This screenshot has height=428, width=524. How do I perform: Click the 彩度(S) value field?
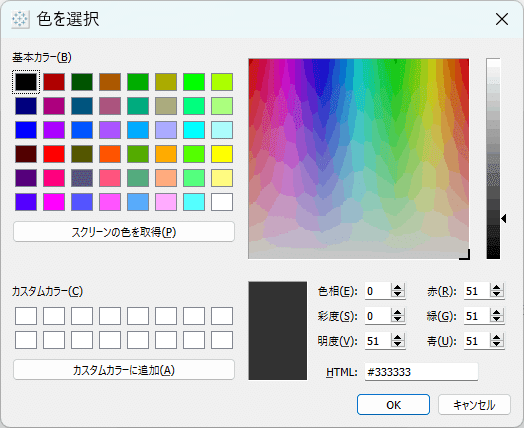[x=378, y=316]
